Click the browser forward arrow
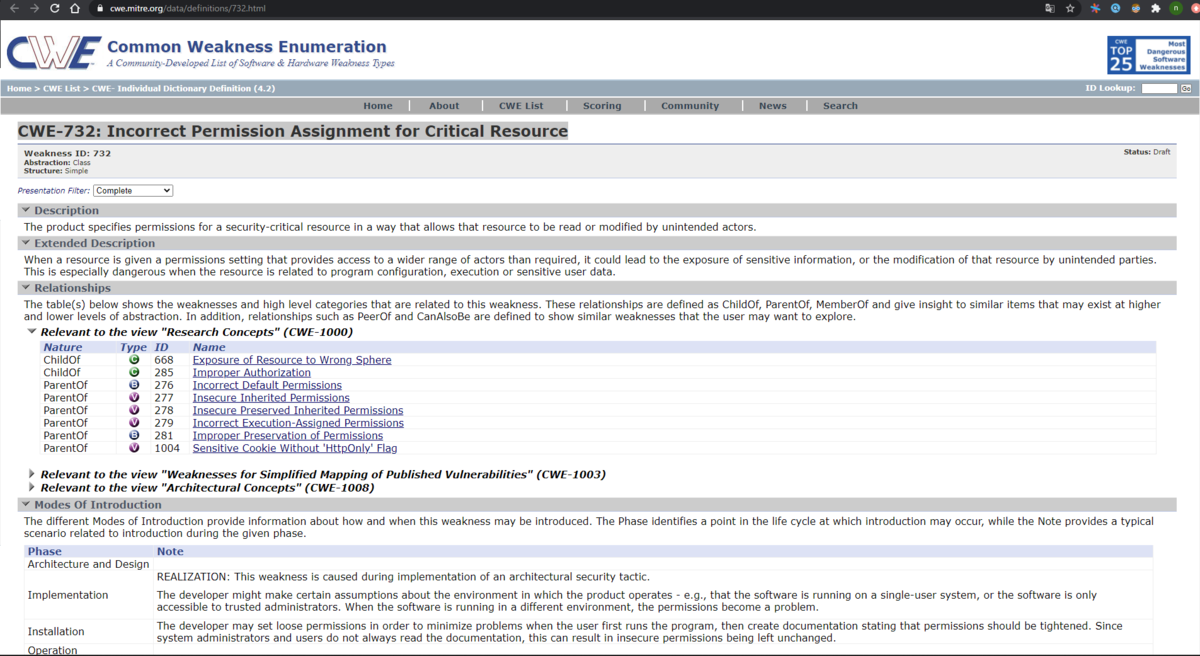The width and height of the screenshot is (1200, 656). click(35, 8)
